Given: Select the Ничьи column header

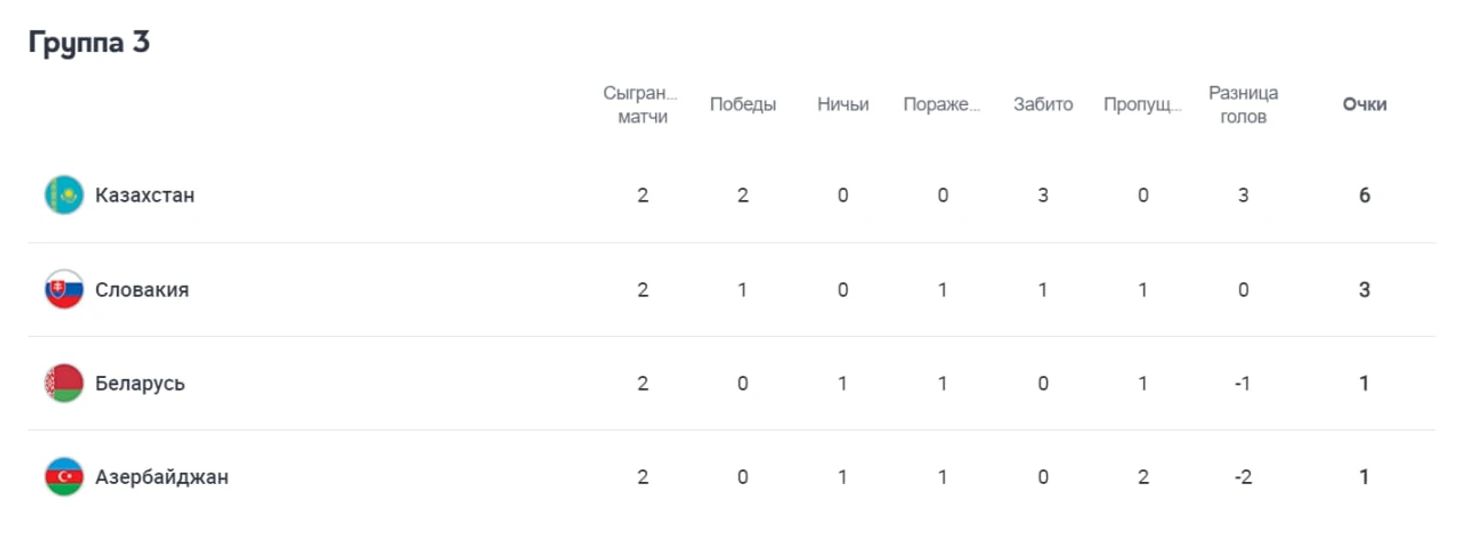Looking at the screenshot, I should pyautogui.click(x=843, y=104).
